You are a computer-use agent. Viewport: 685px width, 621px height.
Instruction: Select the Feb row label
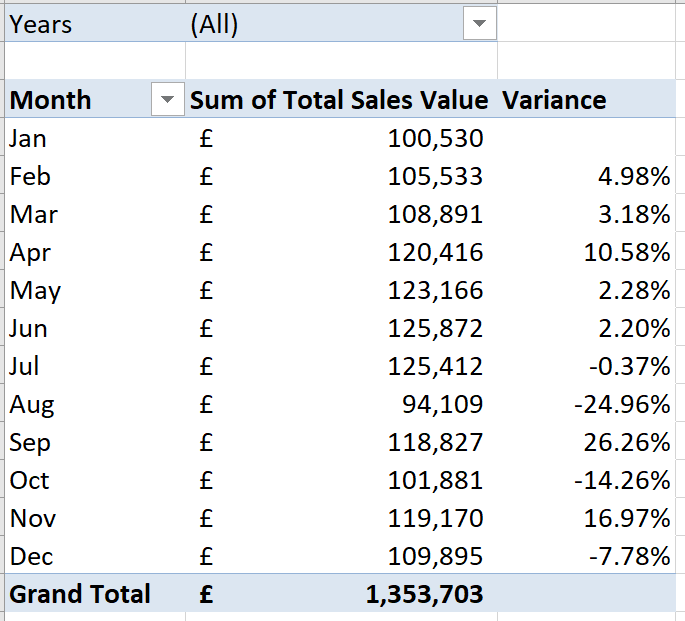point(30,177)
